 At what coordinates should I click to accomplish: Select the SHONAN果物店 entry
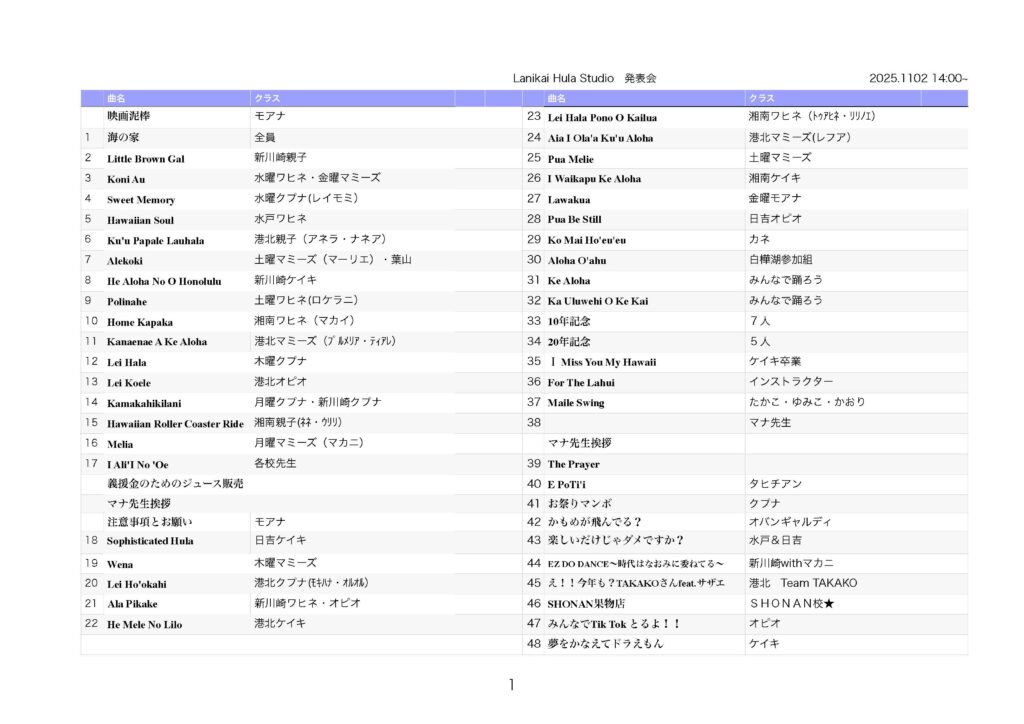(586, 604)
